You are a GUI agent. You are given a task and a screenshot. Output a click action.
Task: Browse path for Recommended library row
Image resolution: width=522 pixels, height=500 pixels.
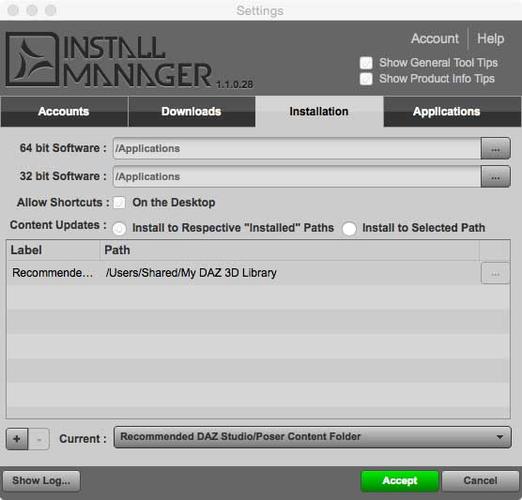(495, 273)
